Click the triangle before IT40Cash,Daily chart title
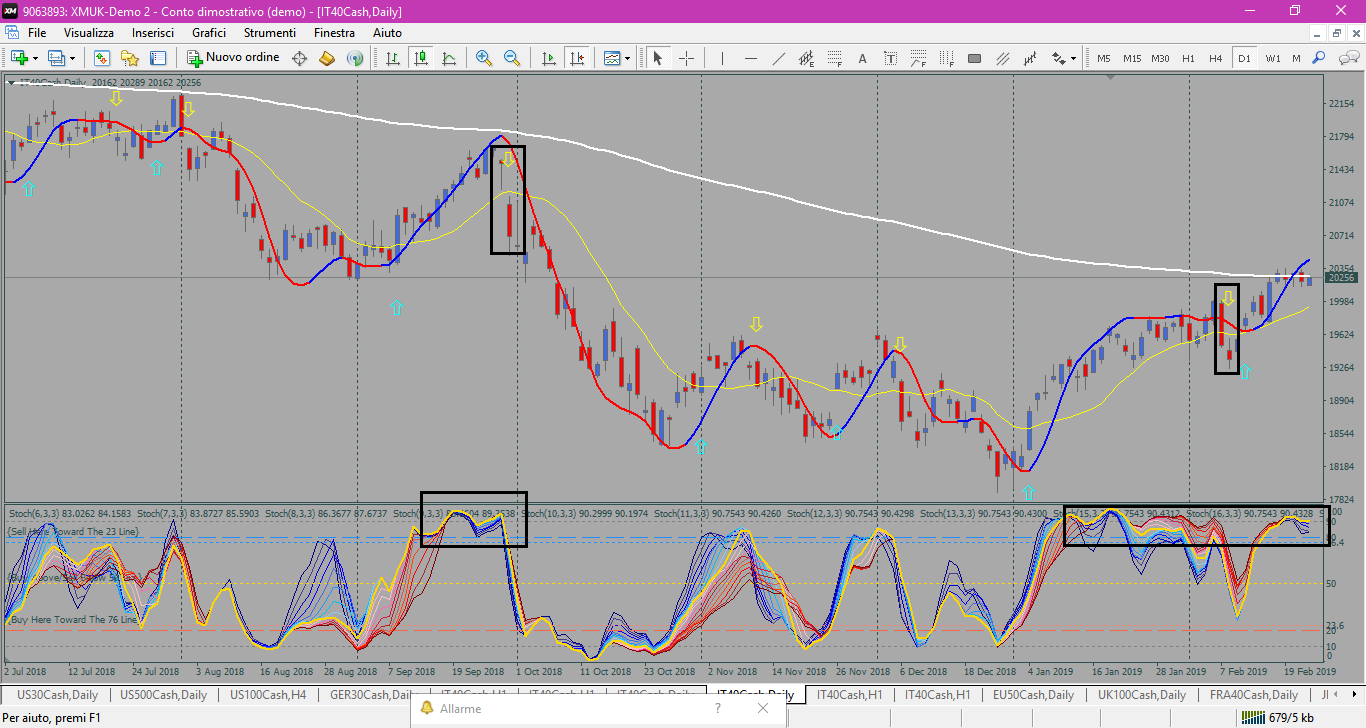The width and height of the screenshot is (1366, 728). point(10,82)
